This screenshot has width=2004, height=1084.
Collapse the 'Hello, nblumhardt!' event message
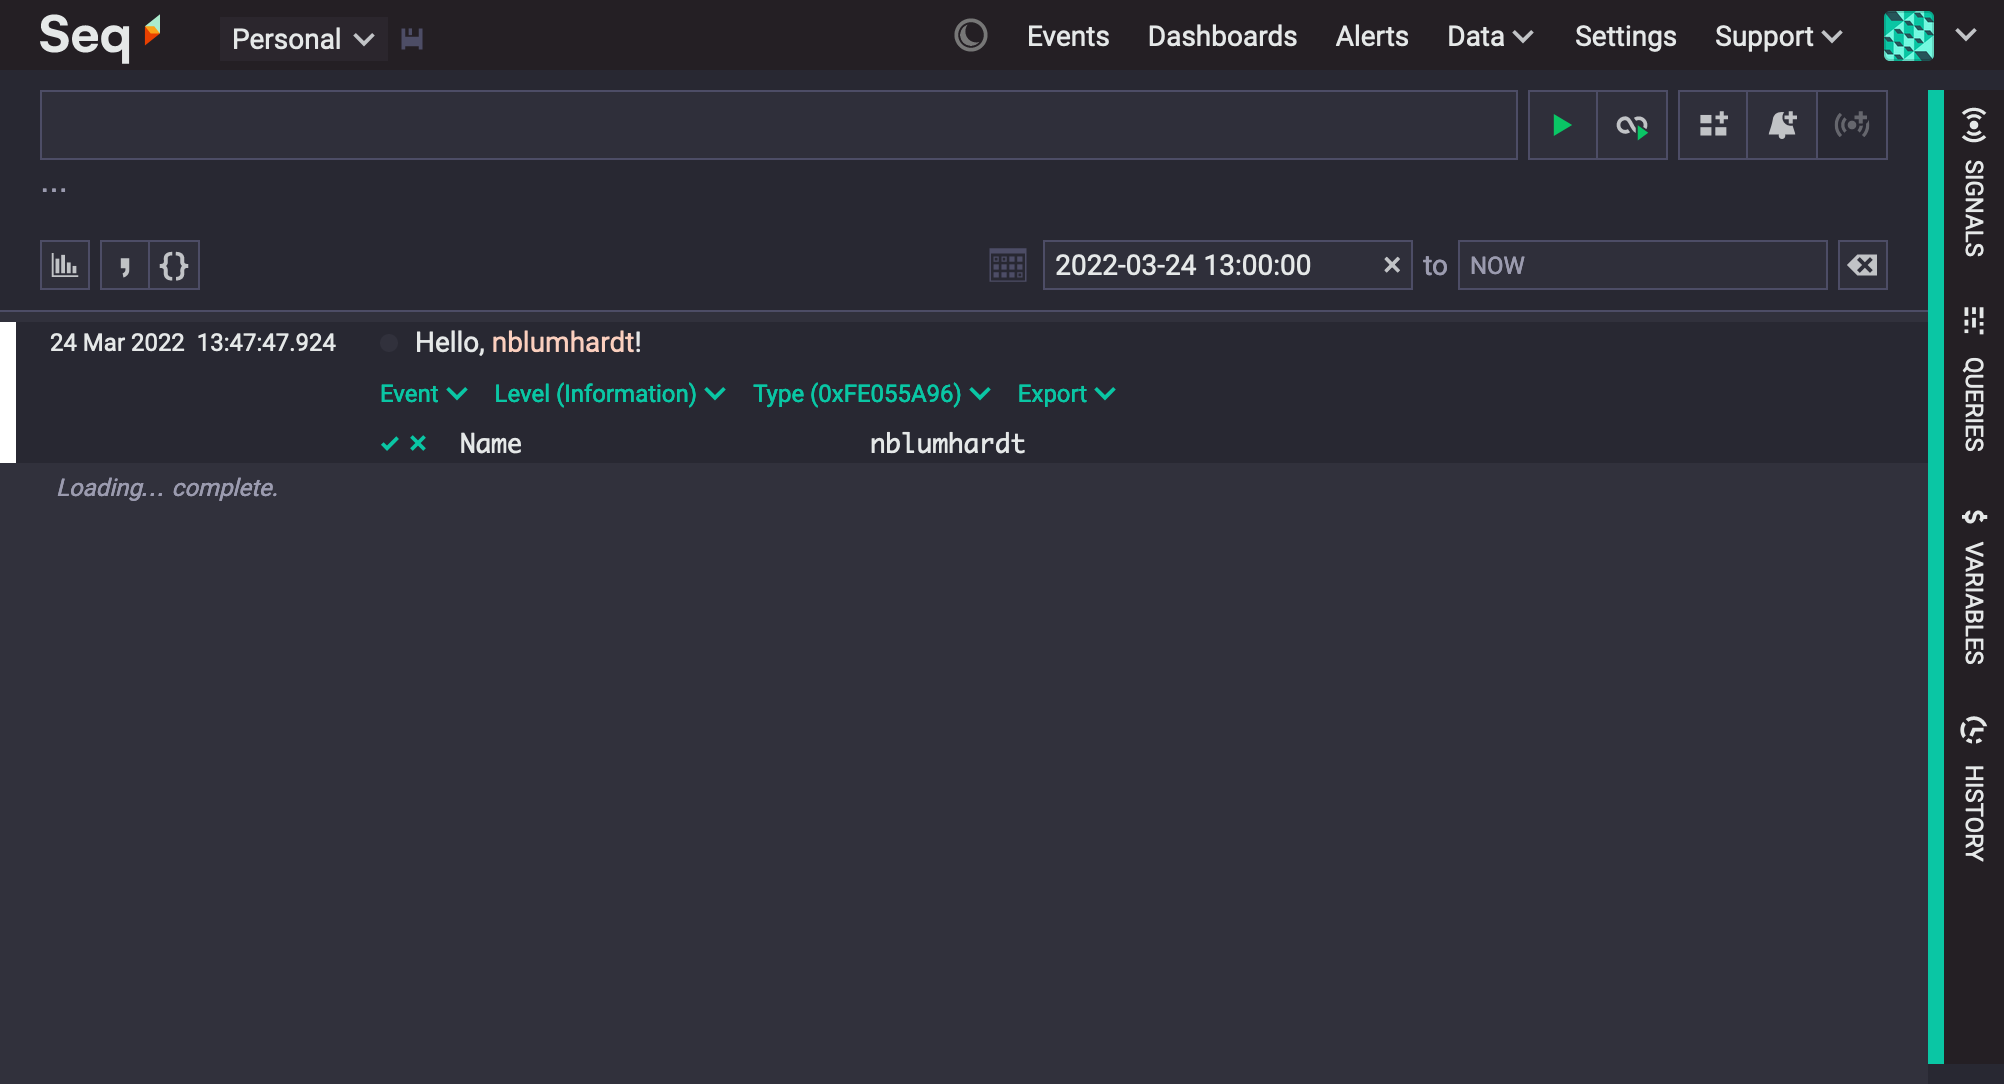[528, 342]
